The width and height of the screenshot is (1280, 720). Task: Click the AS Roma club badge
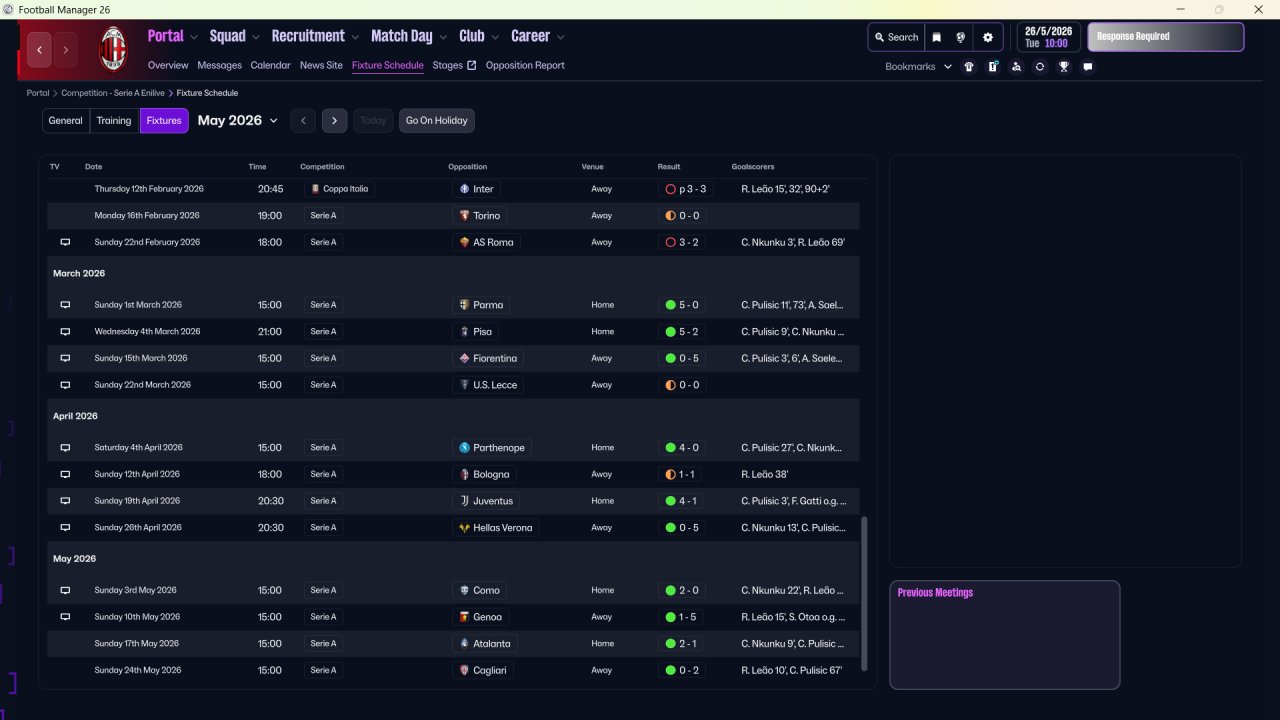click(x=464, y=242)
